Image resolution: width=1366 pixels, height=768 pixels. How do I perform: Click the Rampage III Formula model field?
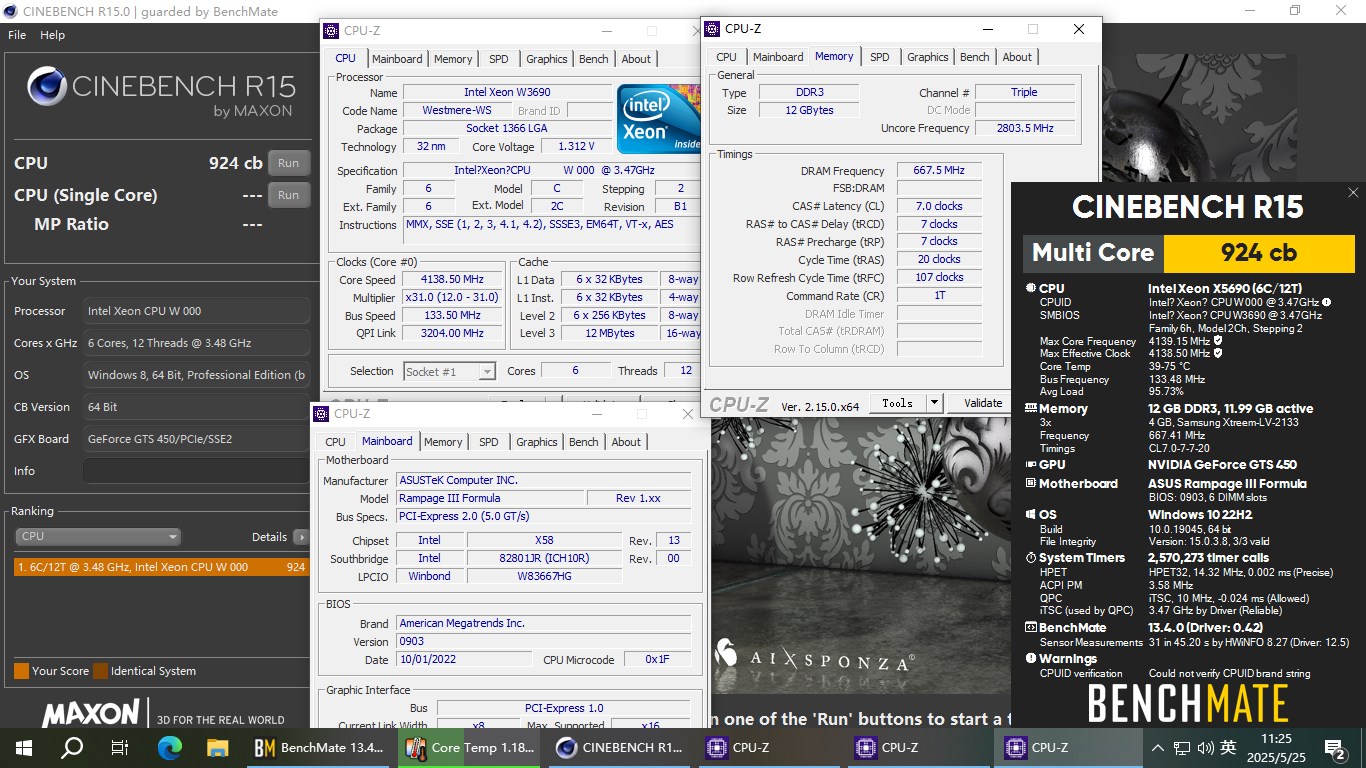coord(489,498)
